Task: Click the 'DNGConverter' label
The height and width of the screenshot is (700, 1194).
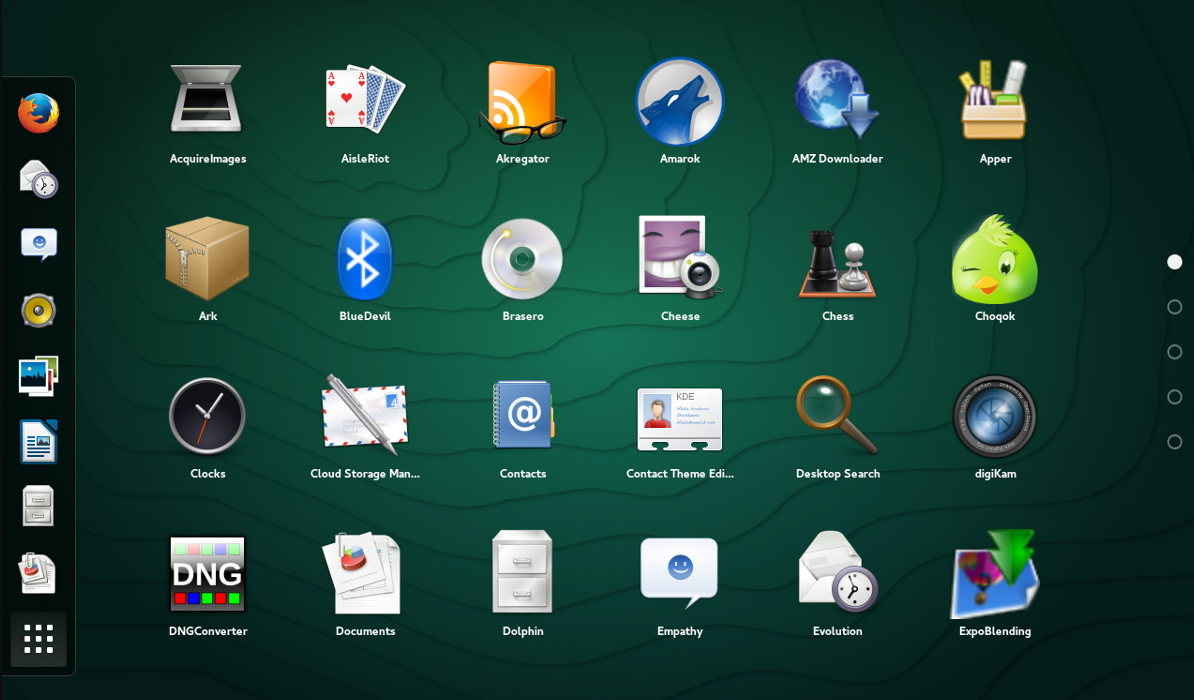Action: pos(208,631)
